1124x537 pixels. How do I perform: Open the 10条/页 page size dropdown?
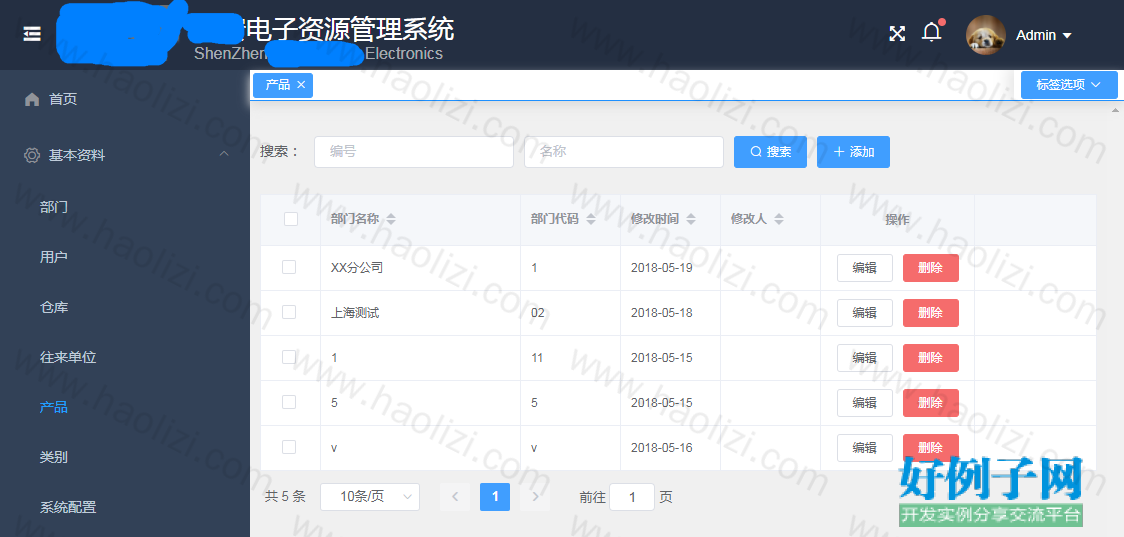tap(369, 496)
